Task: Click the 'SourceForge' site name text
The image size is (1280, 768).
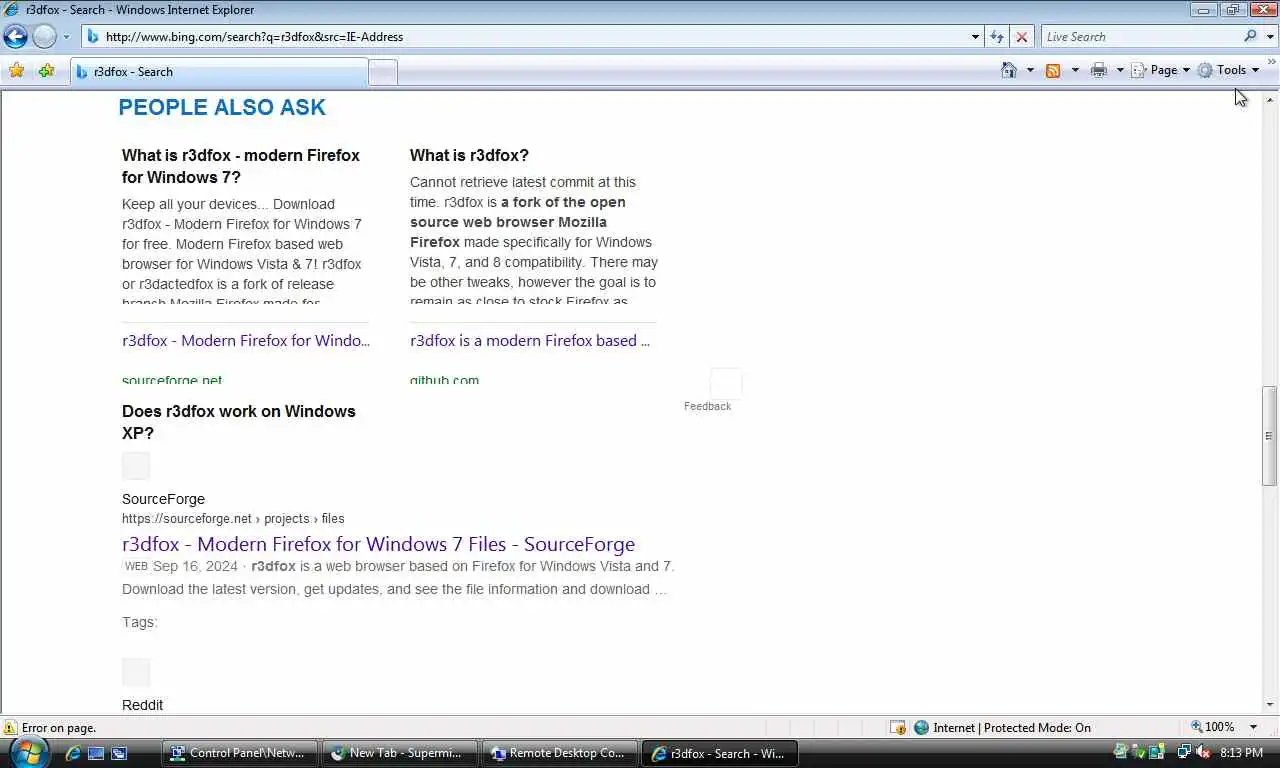Action: pos(163,499)
